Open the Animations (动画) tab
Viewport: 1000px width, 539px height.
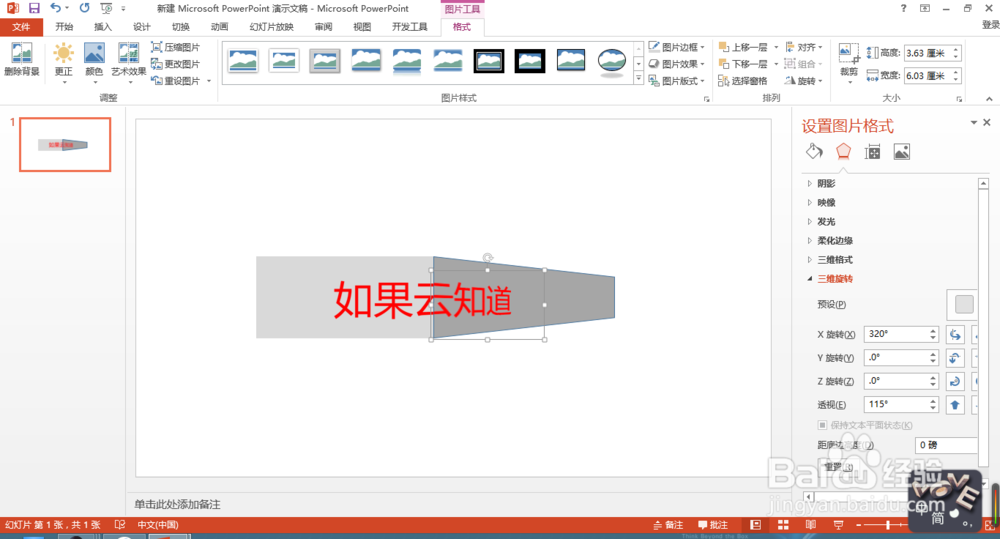tap(219, 27)
